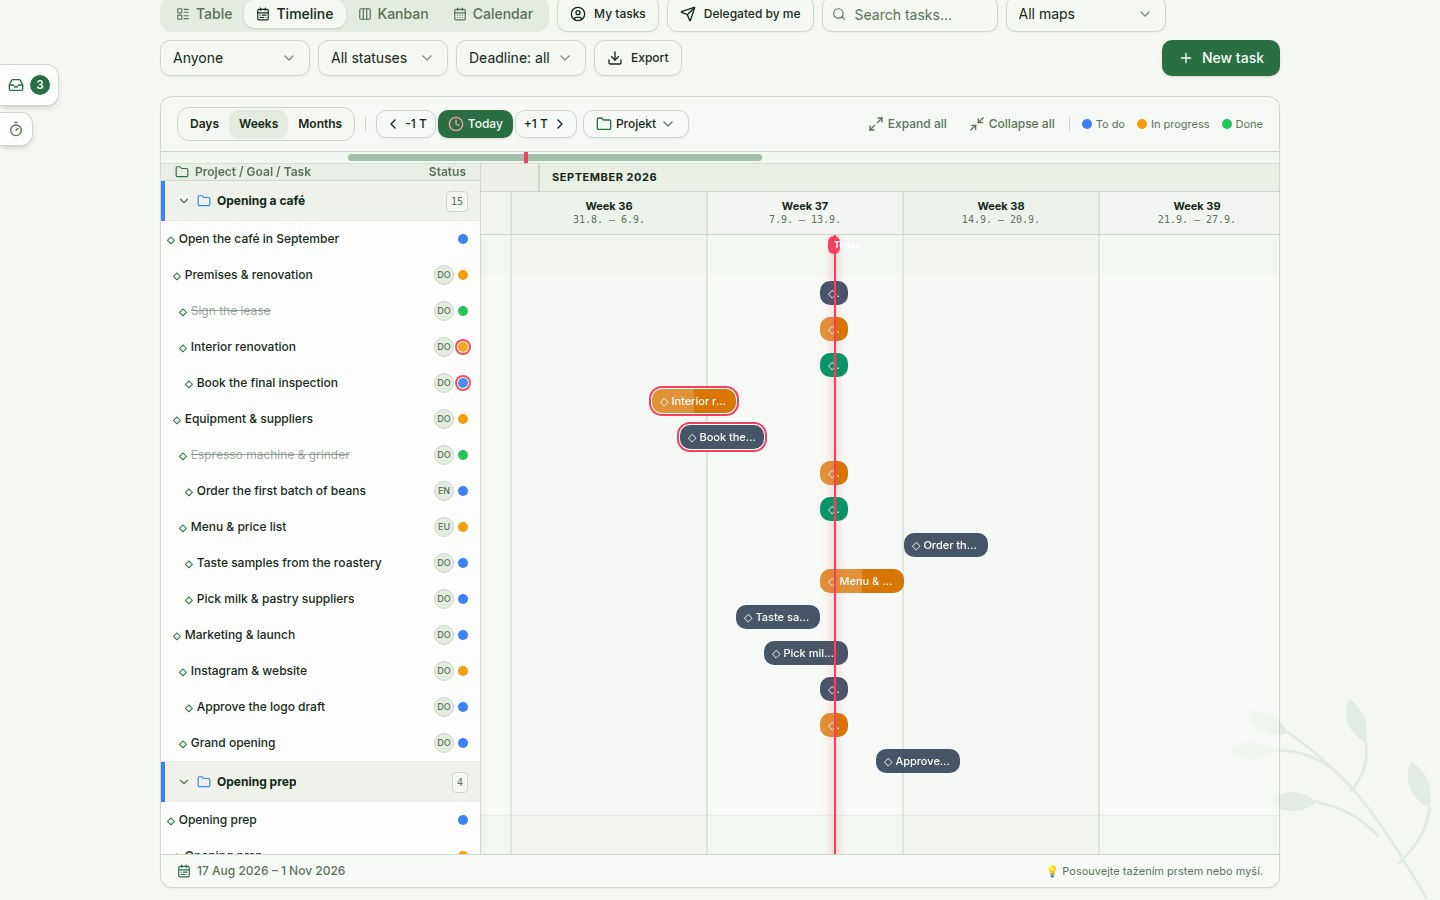This screenshot has height=900, width=1440.
Task: Toggle status dot for Book the final inspection
Action: [463, 383]
